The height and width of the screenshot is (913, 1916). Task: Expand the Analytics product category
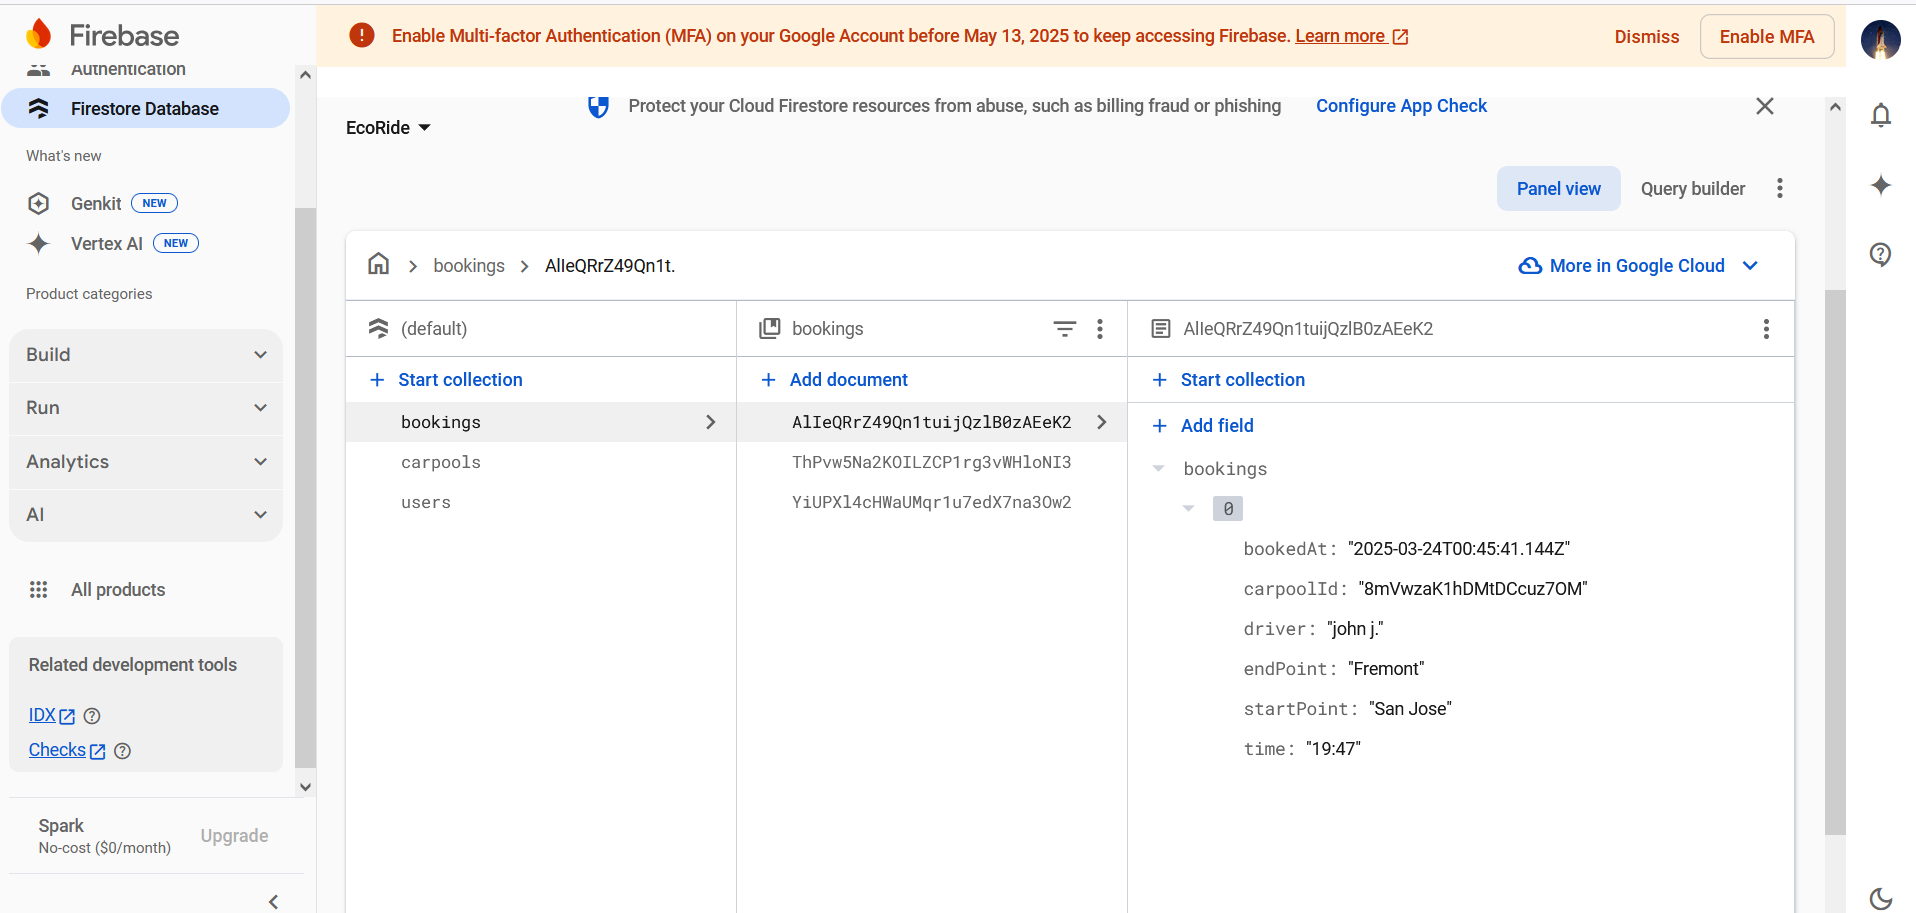click(146, 462)
